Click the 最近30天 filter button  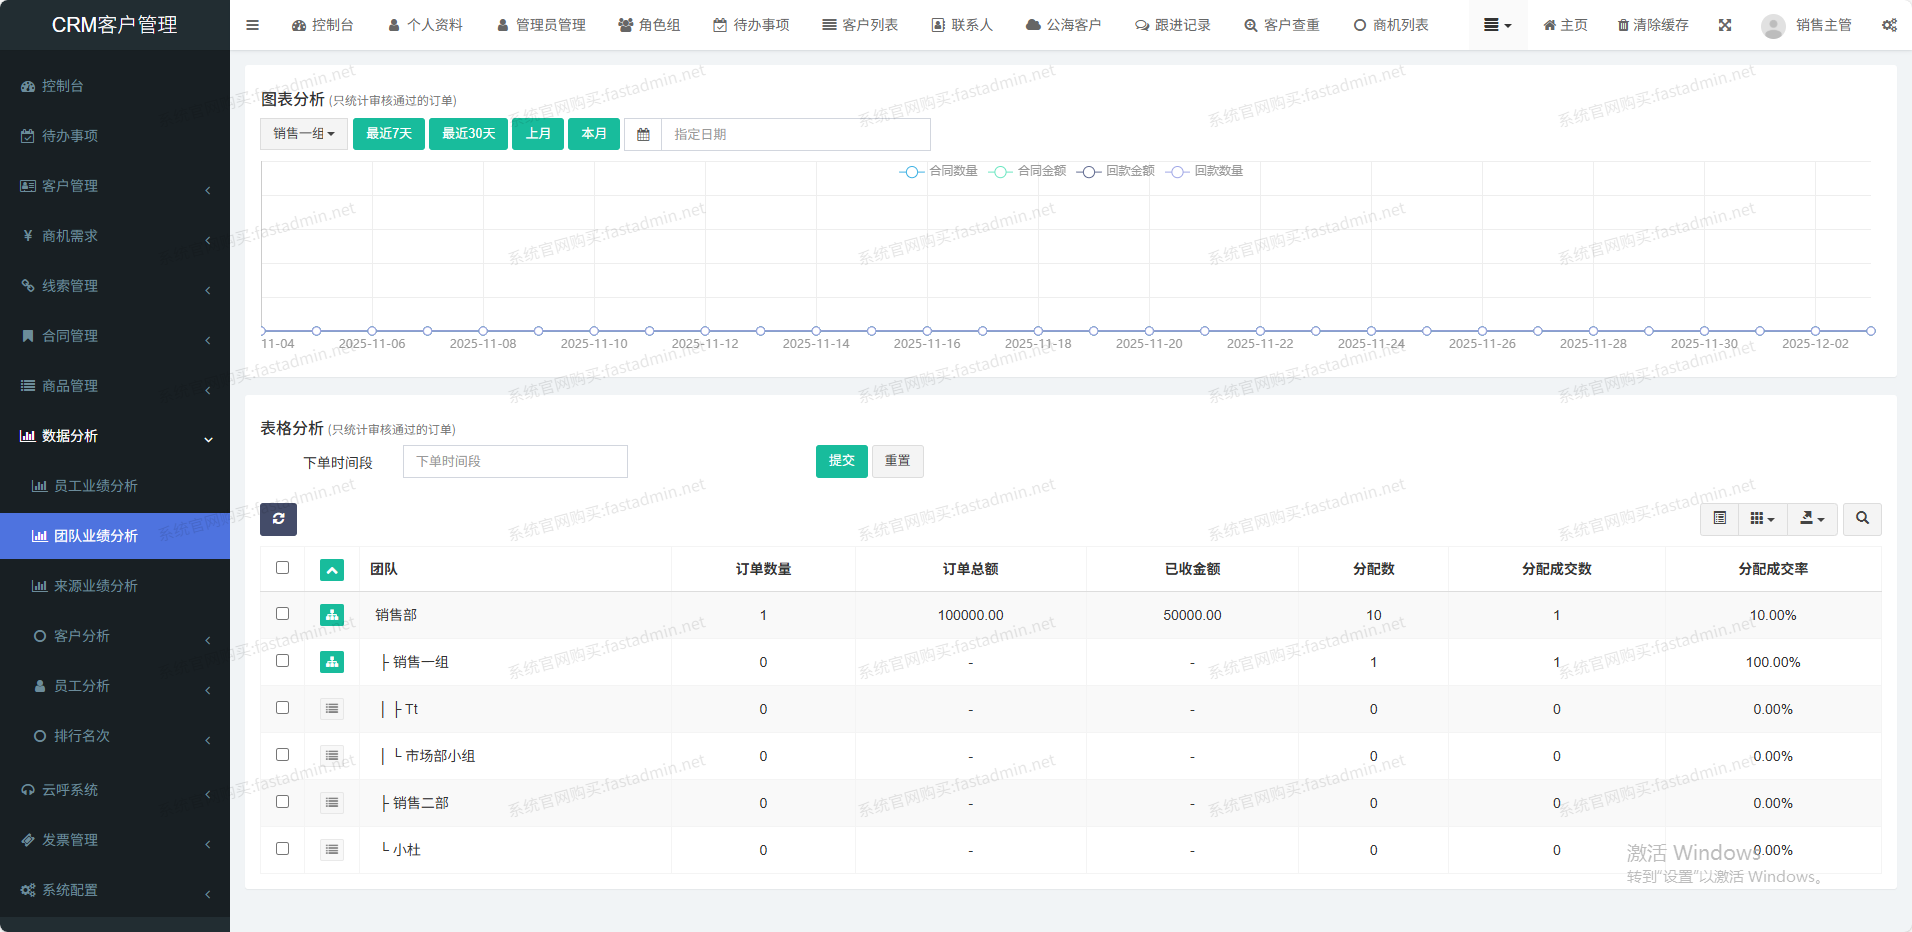468,134
